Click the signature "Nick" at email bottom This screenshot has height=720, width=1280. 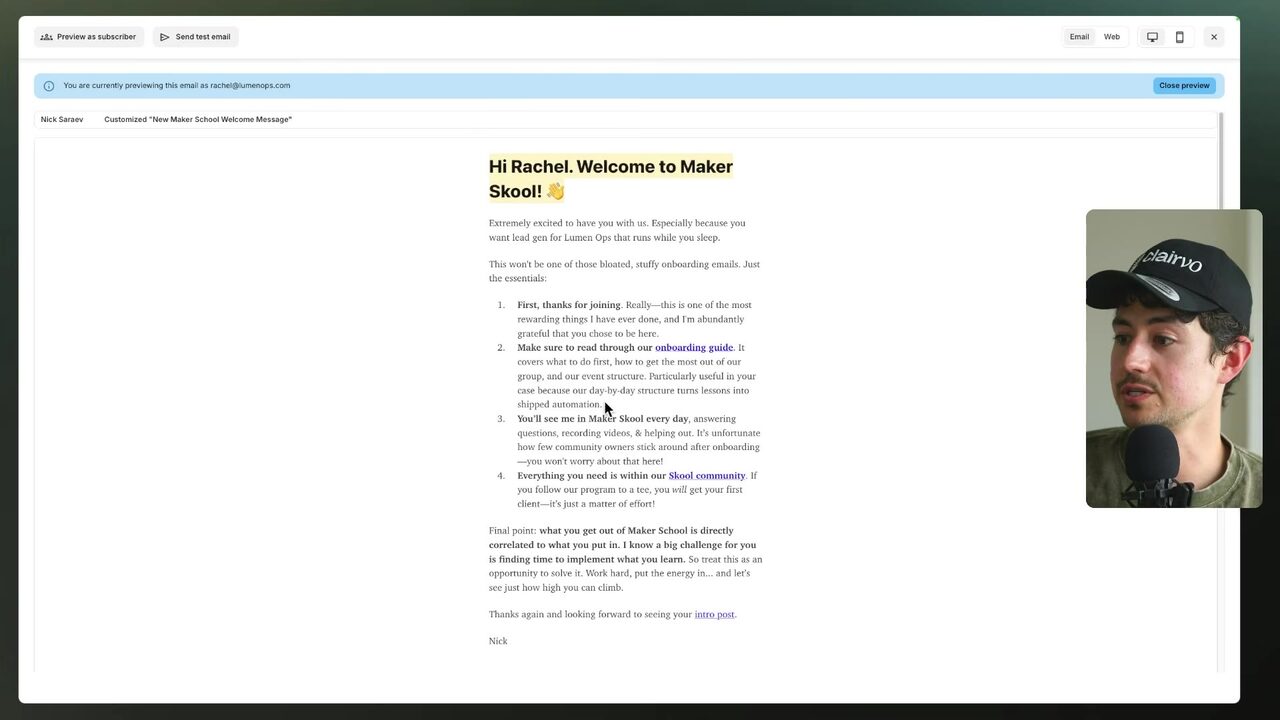(498, 641)
